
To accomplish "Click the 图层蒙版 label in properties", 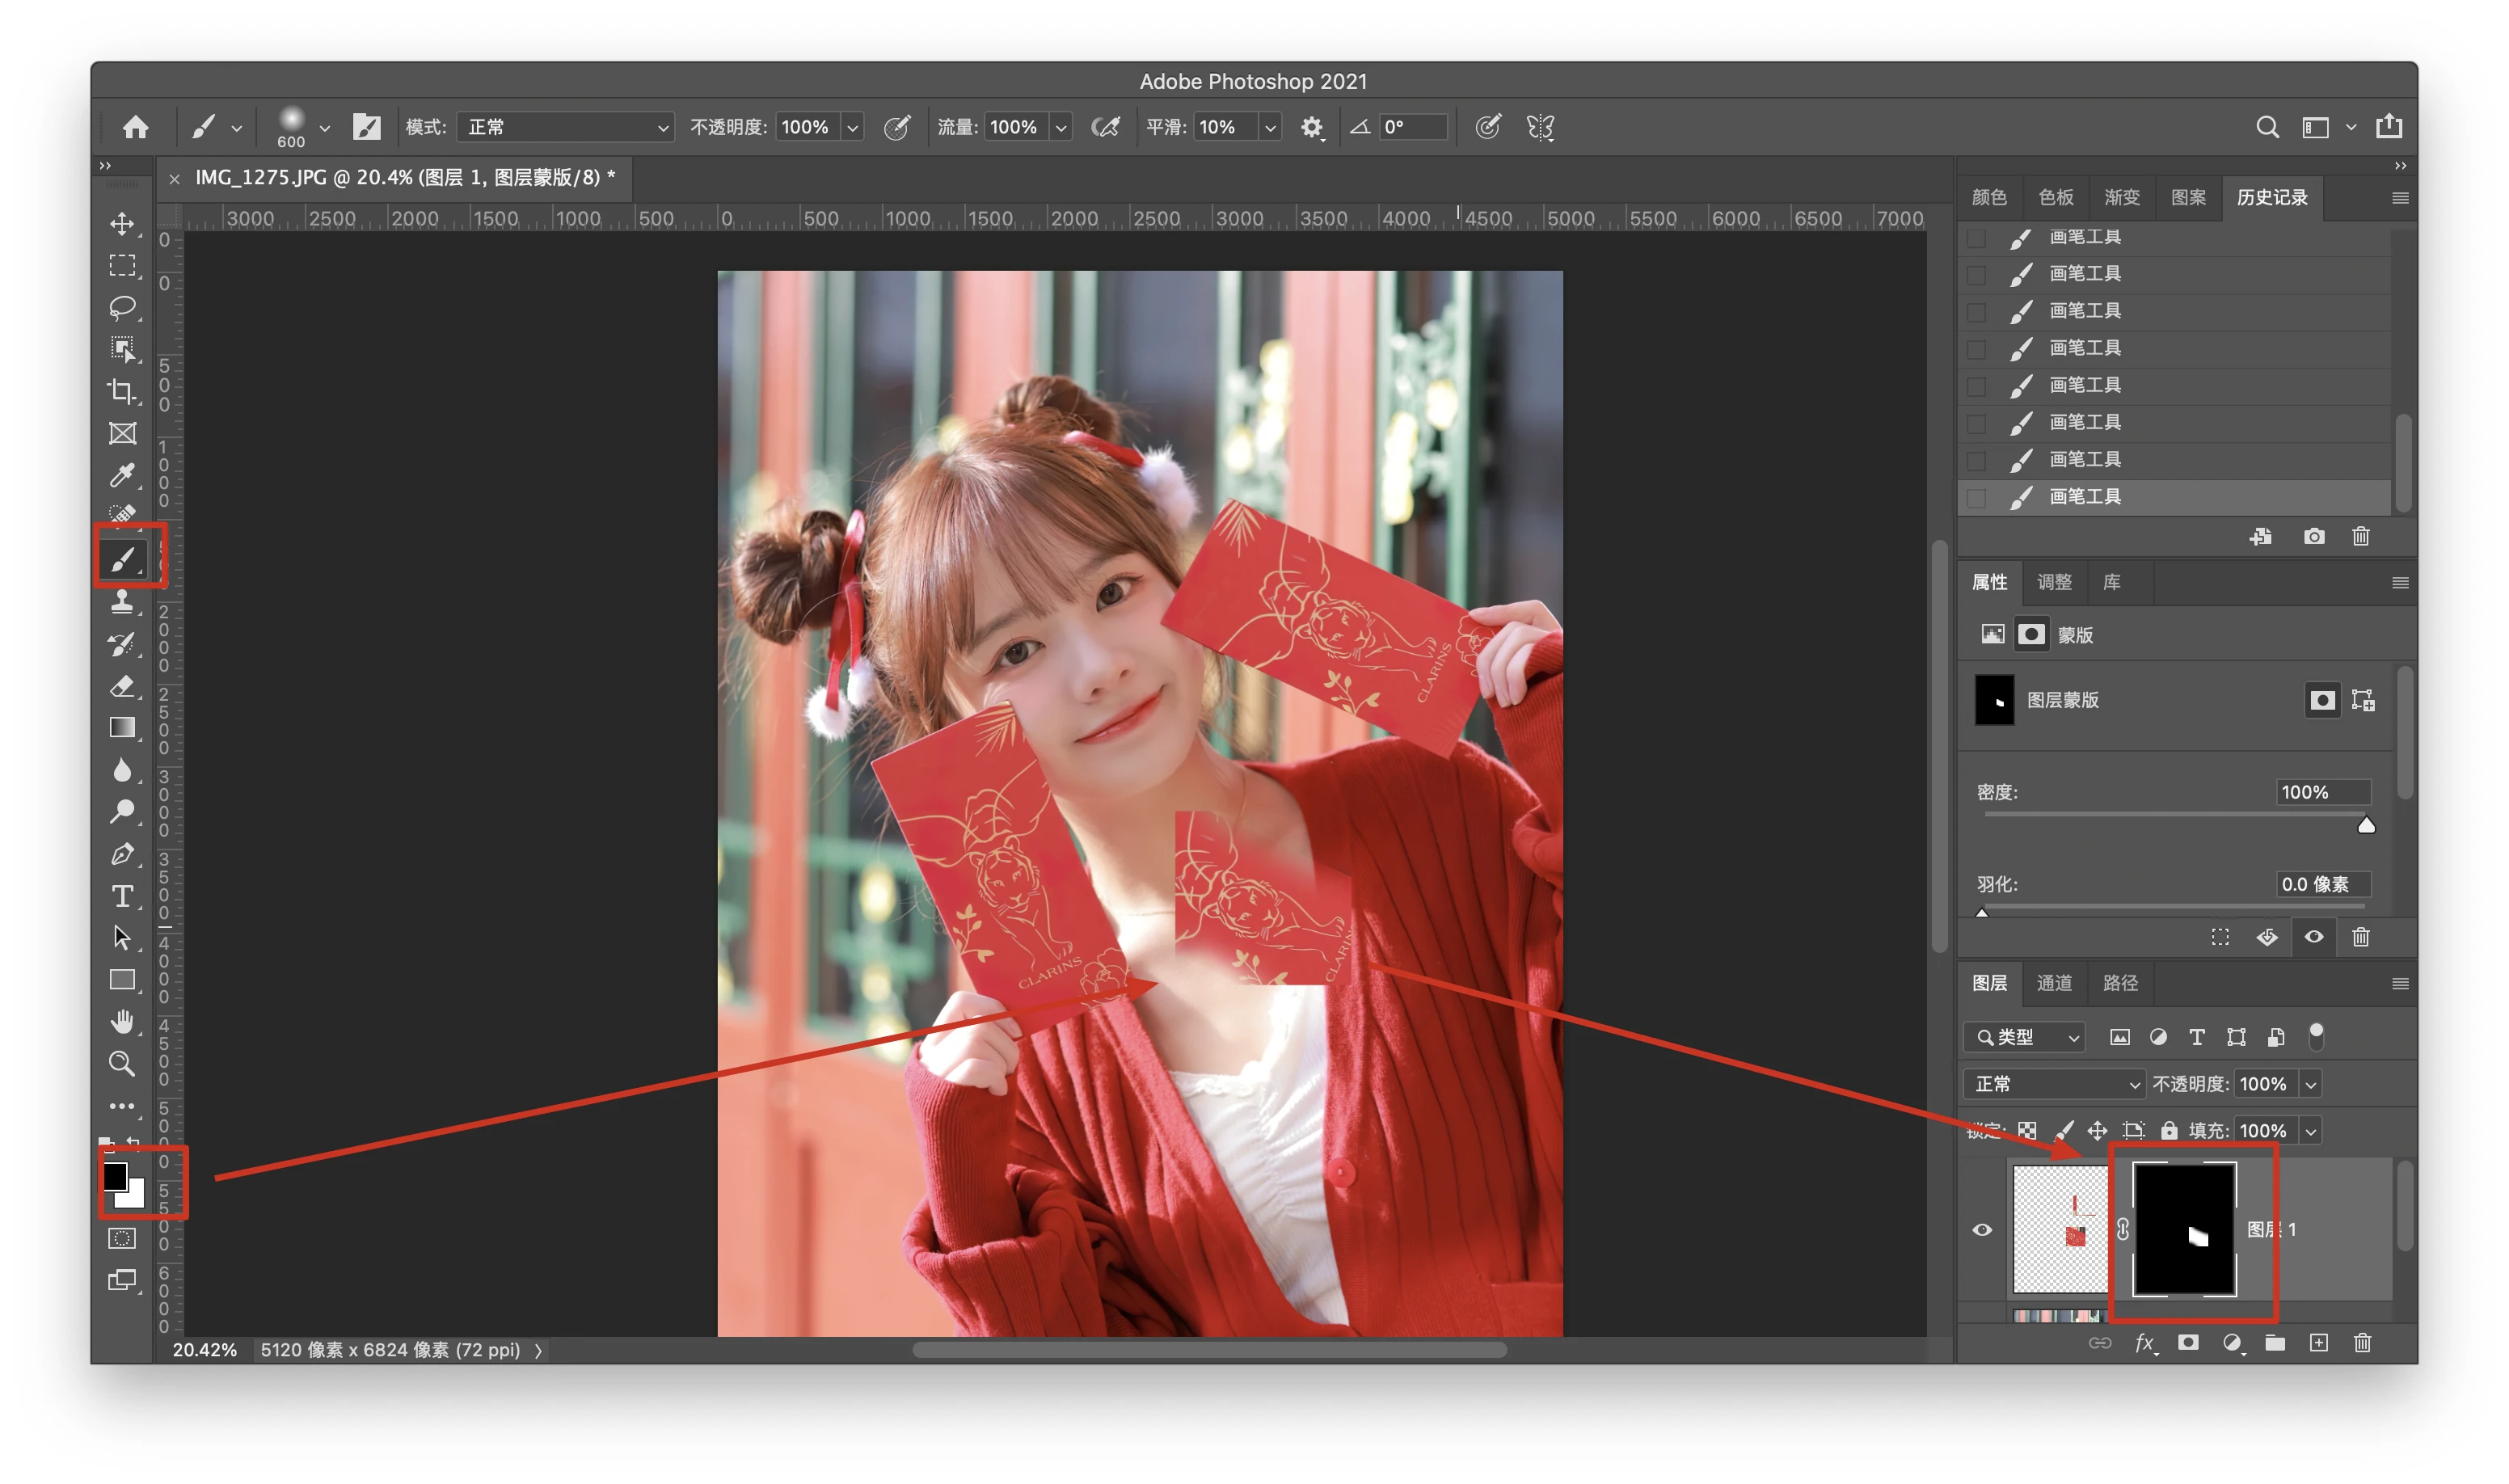I will (2062, 700).
